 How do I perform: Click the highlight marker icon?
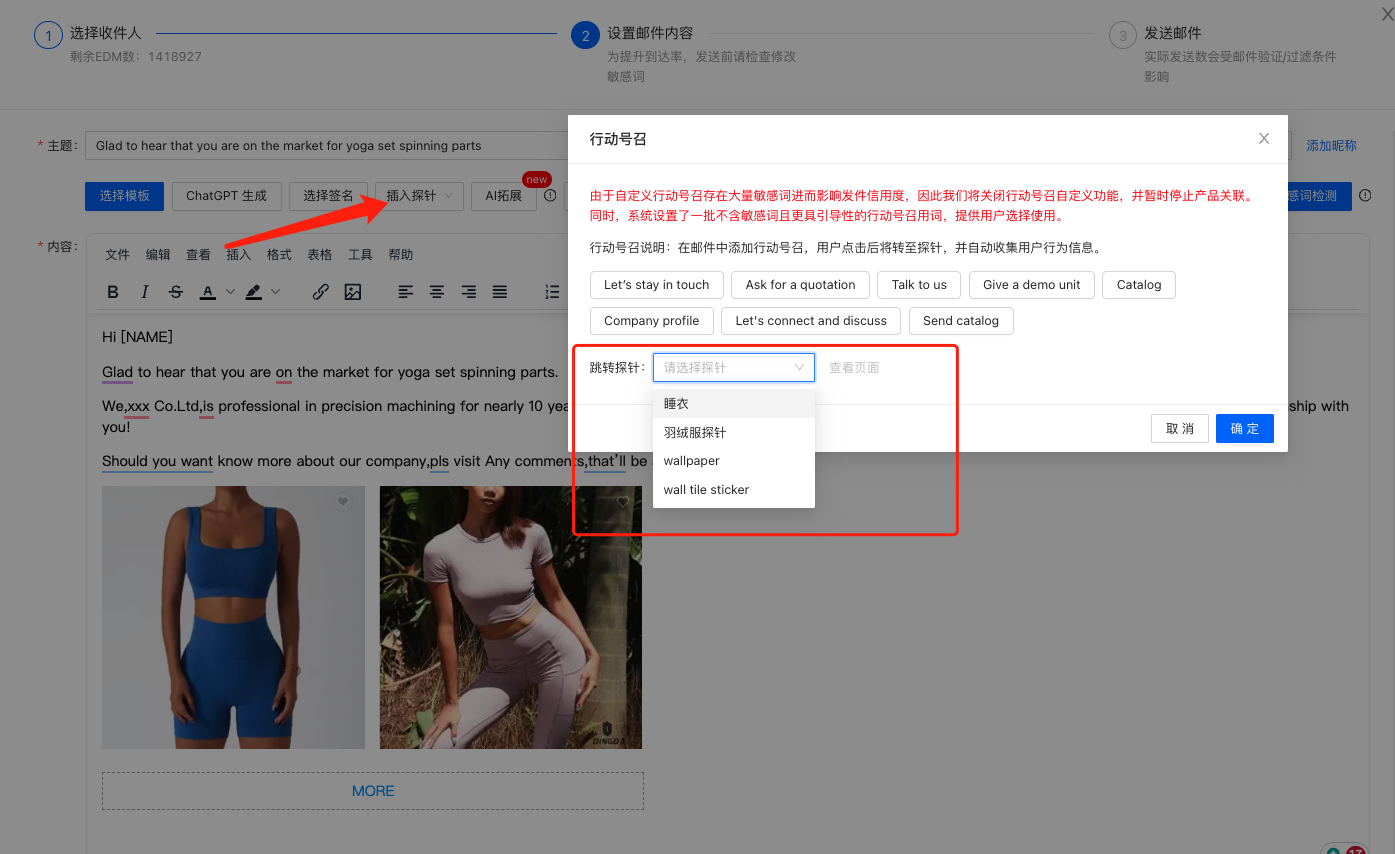[x=253, y=292]
